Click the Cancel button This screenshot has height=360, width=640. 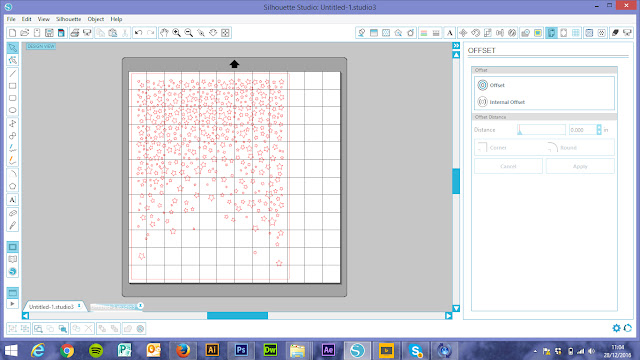[508, 167]
